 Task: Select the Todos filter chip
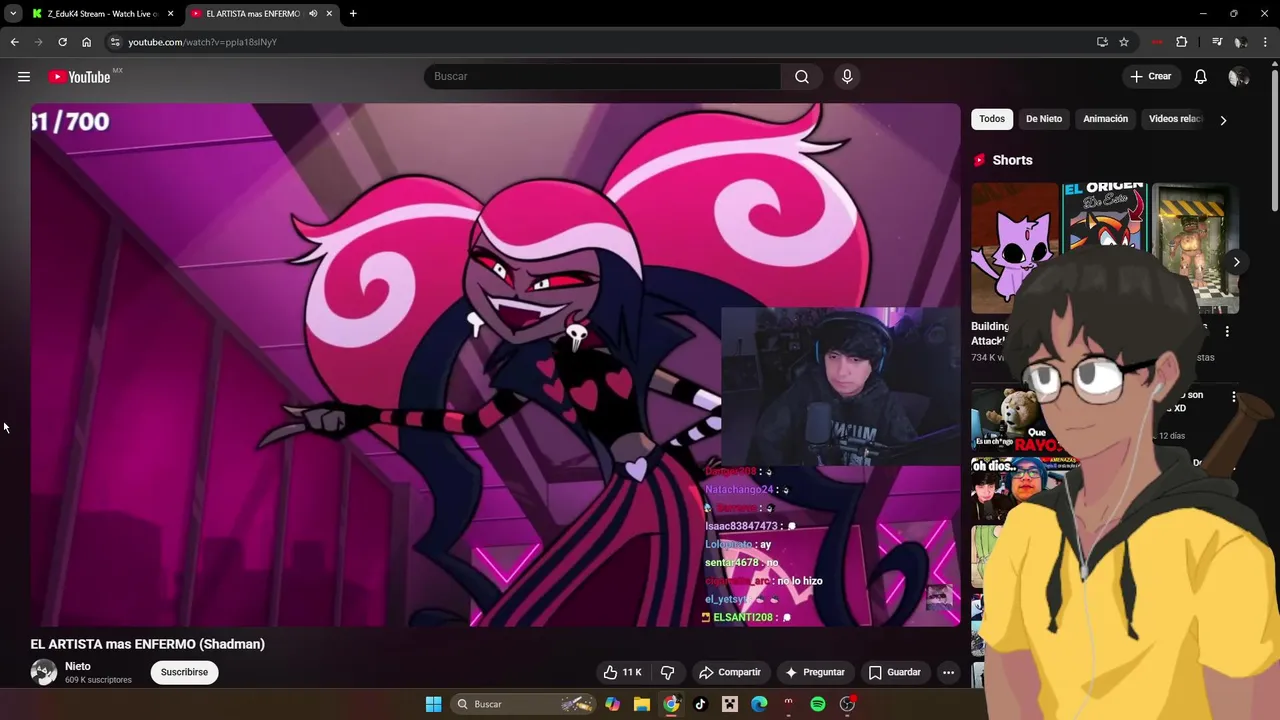pyautogui.click(x=992, y=119)
